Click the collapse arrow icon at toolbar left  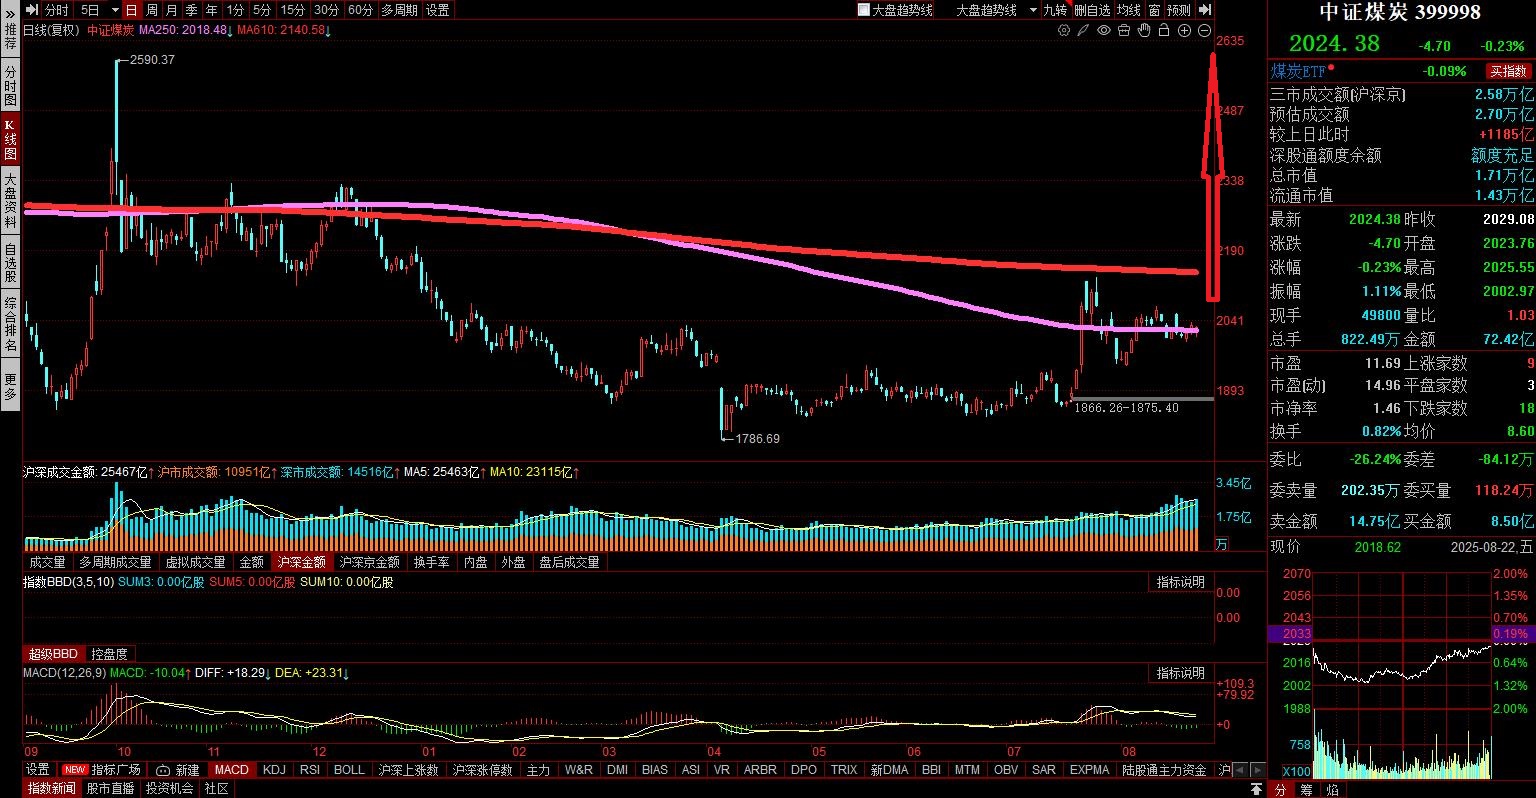(32, 10)
